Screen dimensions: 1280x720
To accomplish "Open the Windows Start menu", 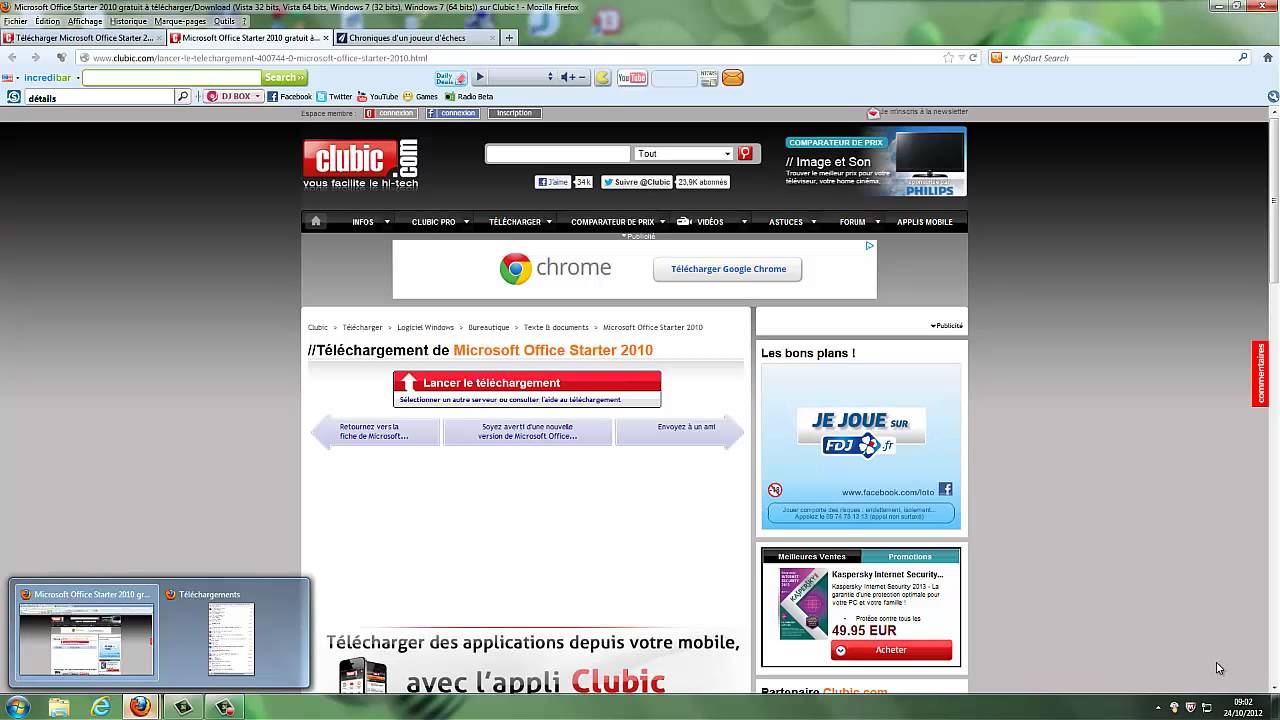I will coord(17,707).
